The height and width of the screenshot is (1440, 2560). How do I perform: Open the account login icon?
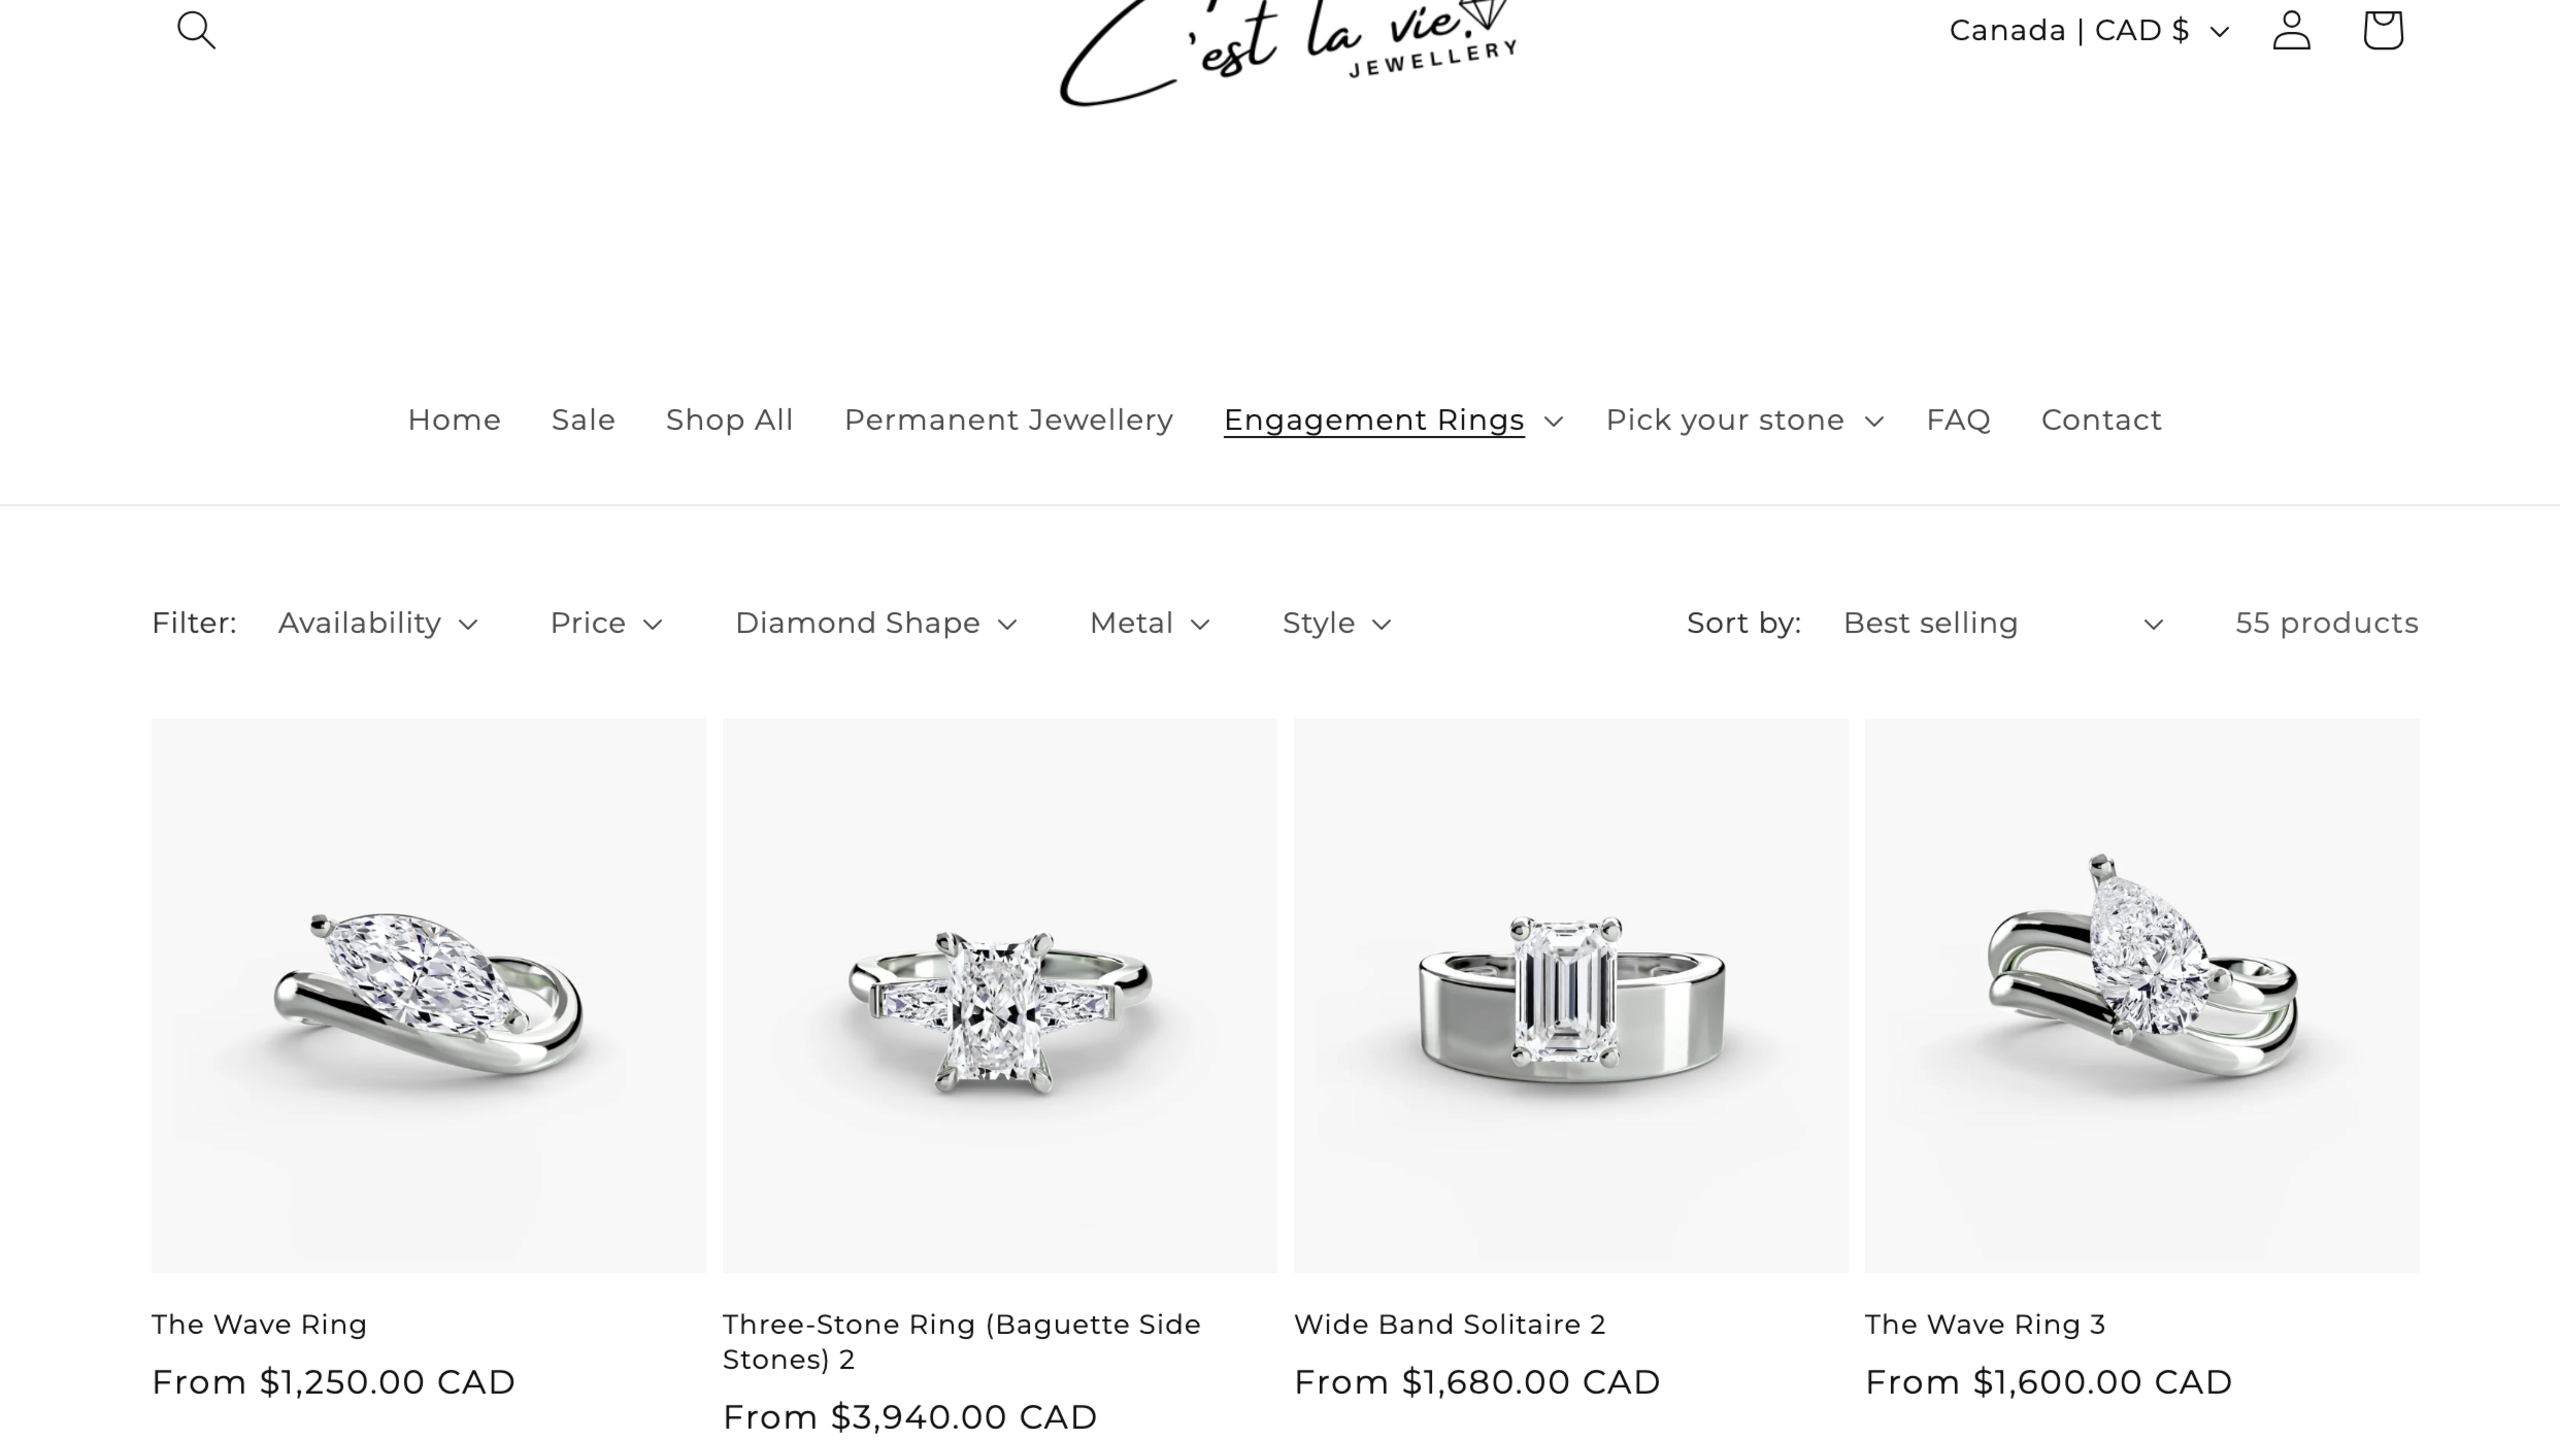pyautogui.click(x=2291, y=30)
